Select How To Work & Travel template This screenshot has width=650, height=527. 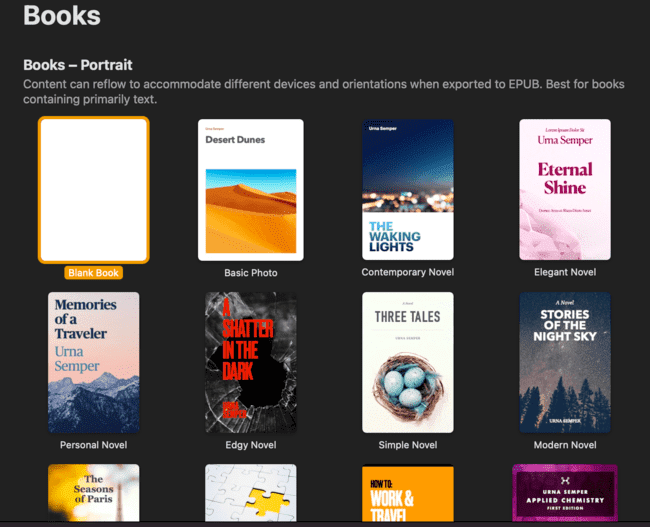[x=407, y=493]
